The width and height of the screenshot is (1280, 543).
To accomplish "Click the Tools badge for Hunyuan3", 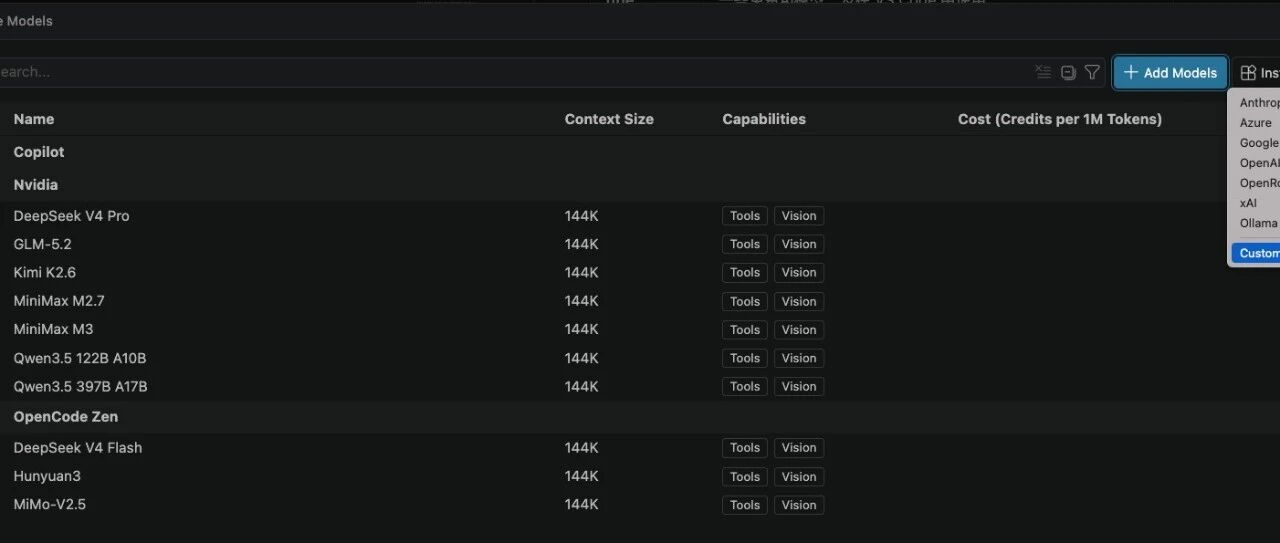I will pyautogui.click(x=745, y=477).
